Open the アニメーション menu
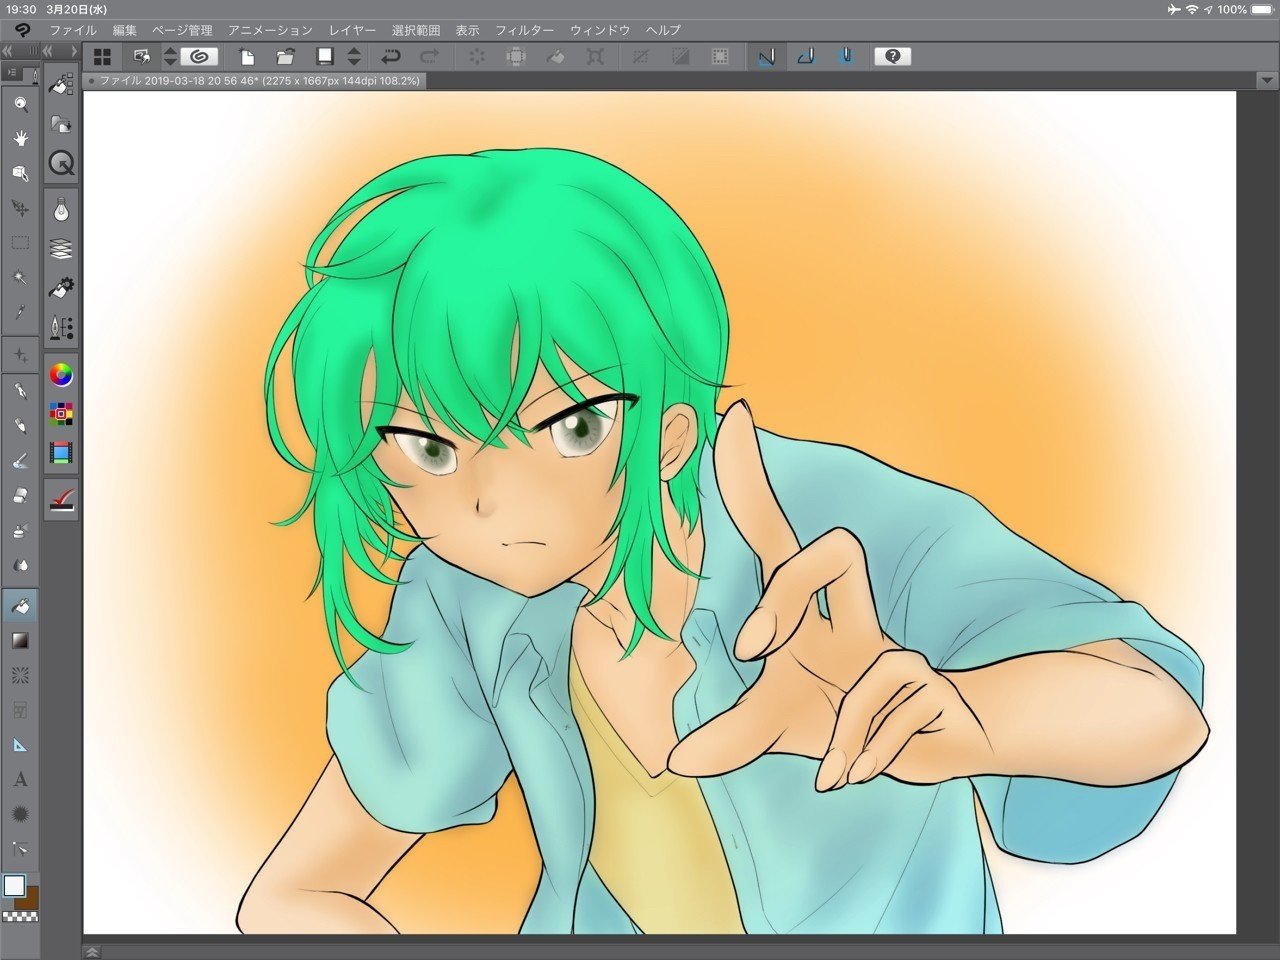 tap(270, 31)
